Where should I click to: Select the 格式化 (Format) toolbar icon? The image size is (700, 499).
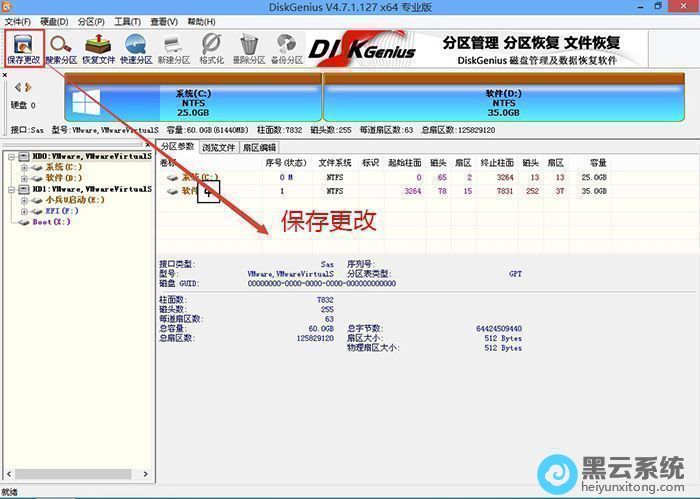pyautogui.click(x=211, y=46)
